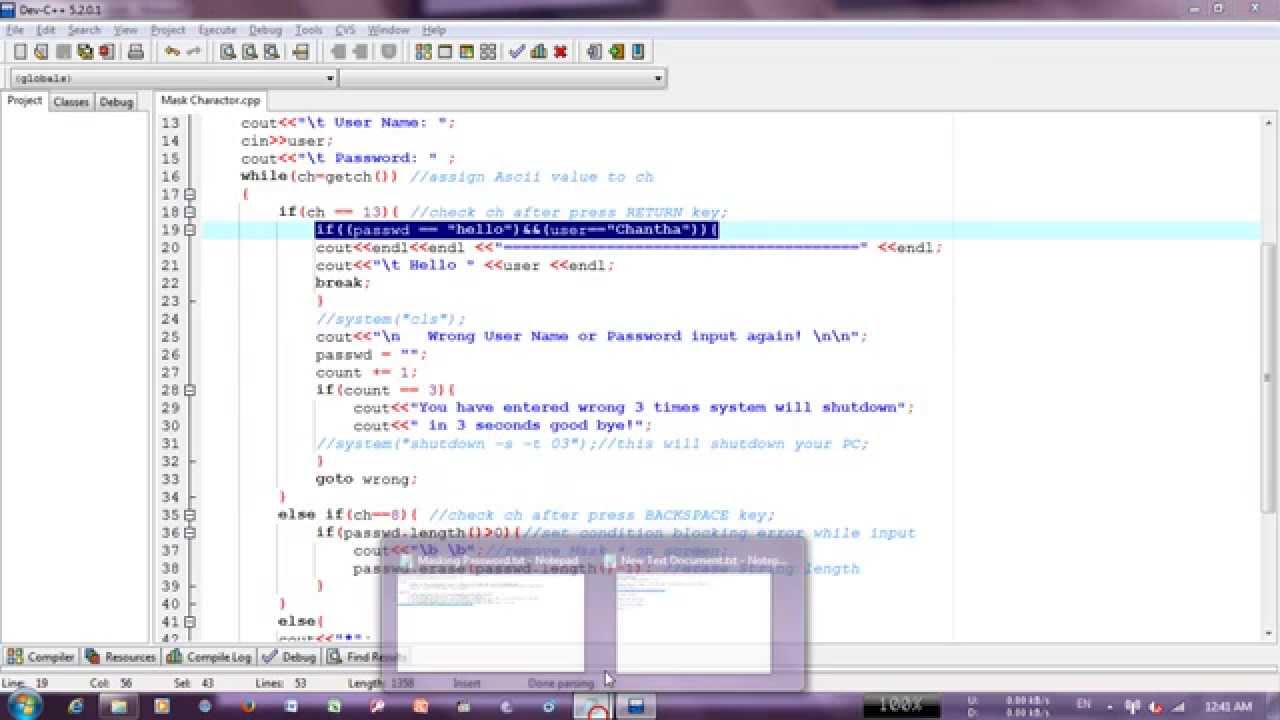Click the EN language indicator
The image size is (1280, 720).
pos(1084,706)
